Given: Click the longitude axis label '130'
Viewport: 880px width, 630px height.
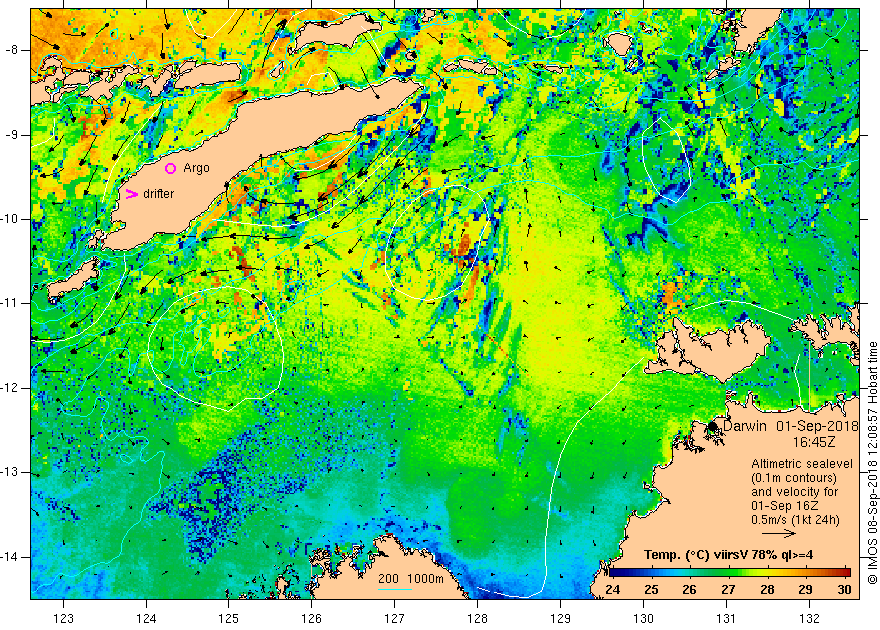Looking at the screenshot, I should tap(643, 619).
